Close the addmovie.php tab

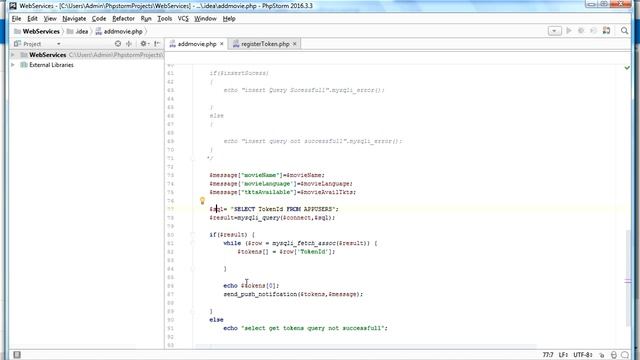pos(222,44)
